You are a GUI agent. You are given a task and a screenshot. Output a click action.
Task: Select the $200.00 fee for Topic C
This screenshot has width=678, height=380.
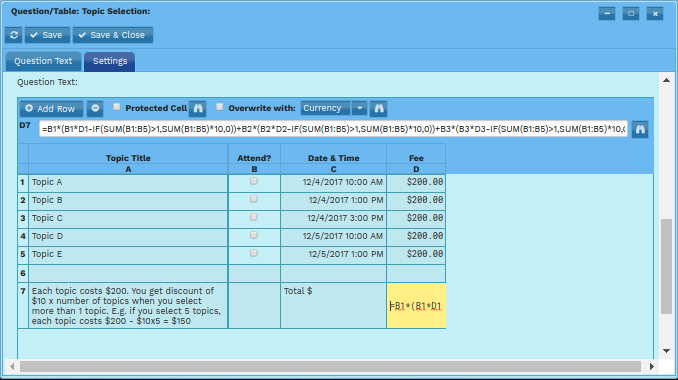(416, 219)
